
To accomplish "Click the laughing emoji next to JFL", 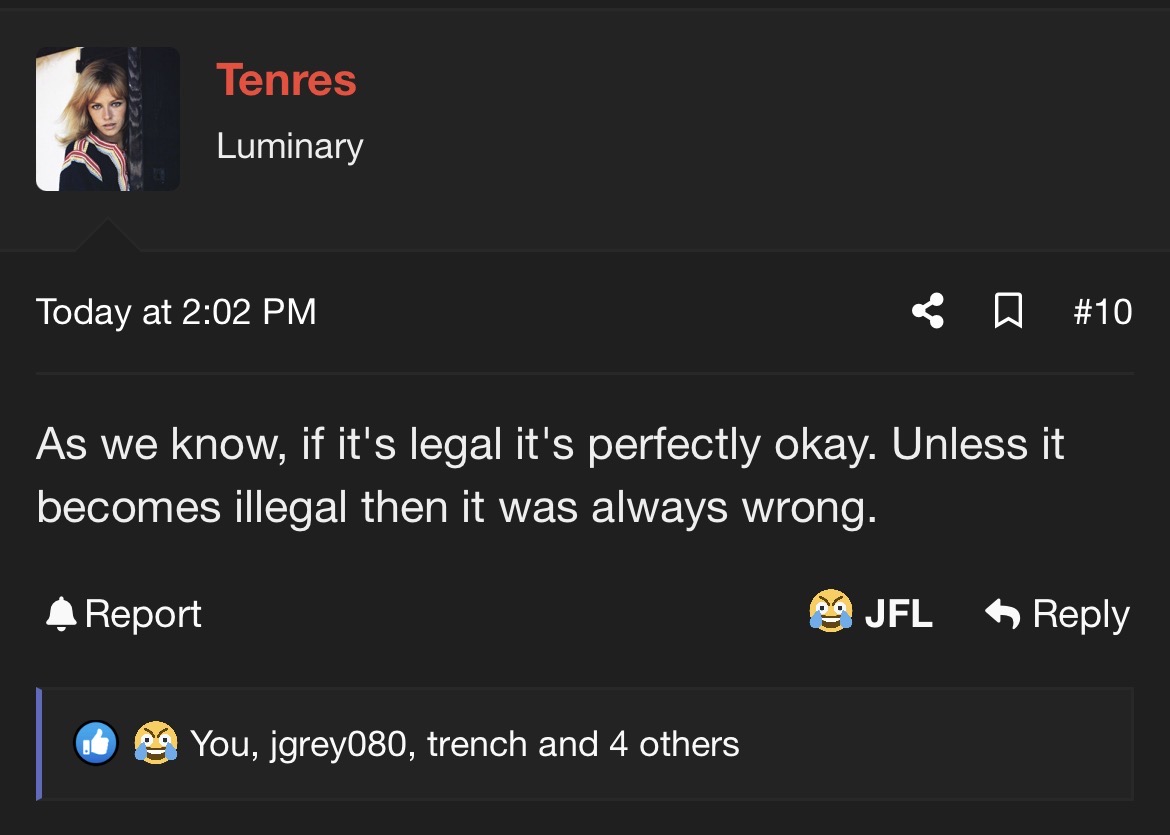I will 831,611.
